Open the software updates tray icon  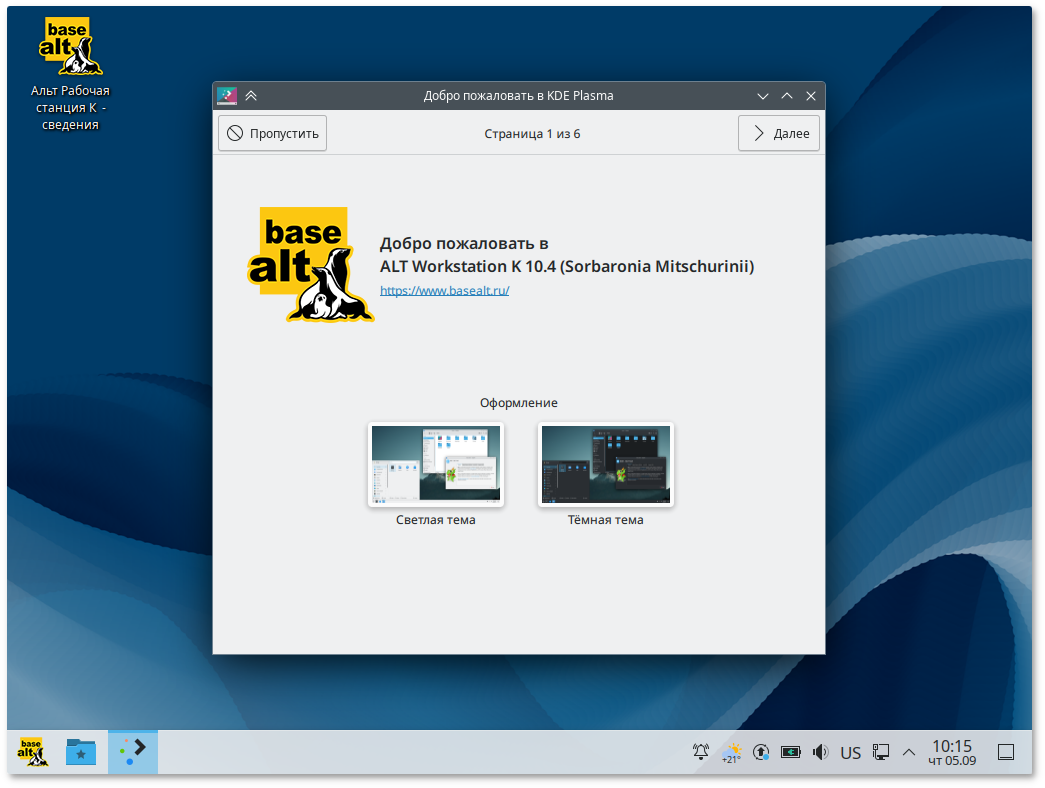[x=761, y=752]
